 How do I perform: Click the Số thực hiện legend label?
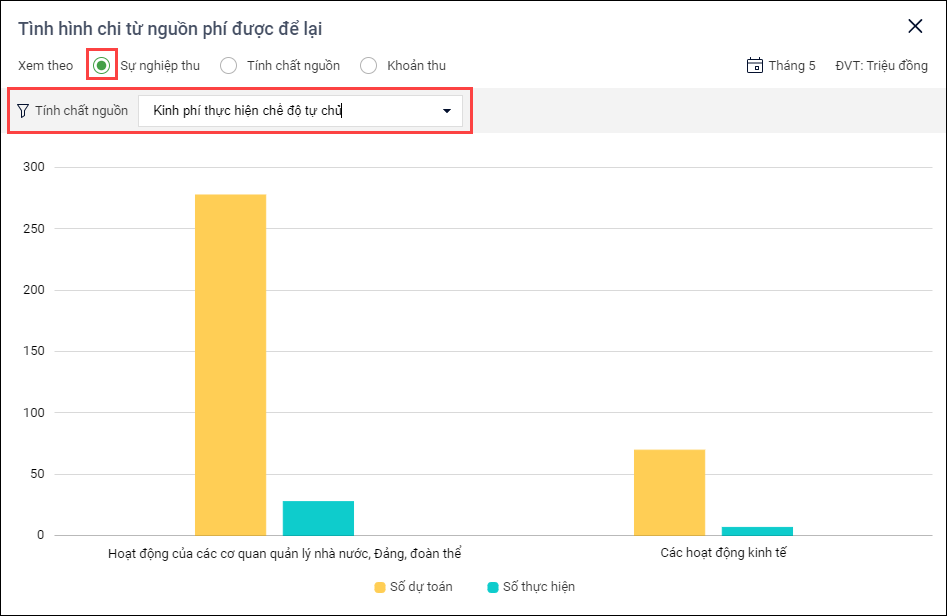tap(538, 587)
